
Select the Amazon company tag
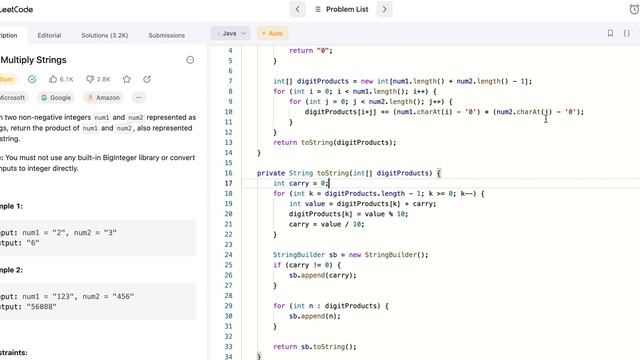pyautogui.click(x=103, y=98)
